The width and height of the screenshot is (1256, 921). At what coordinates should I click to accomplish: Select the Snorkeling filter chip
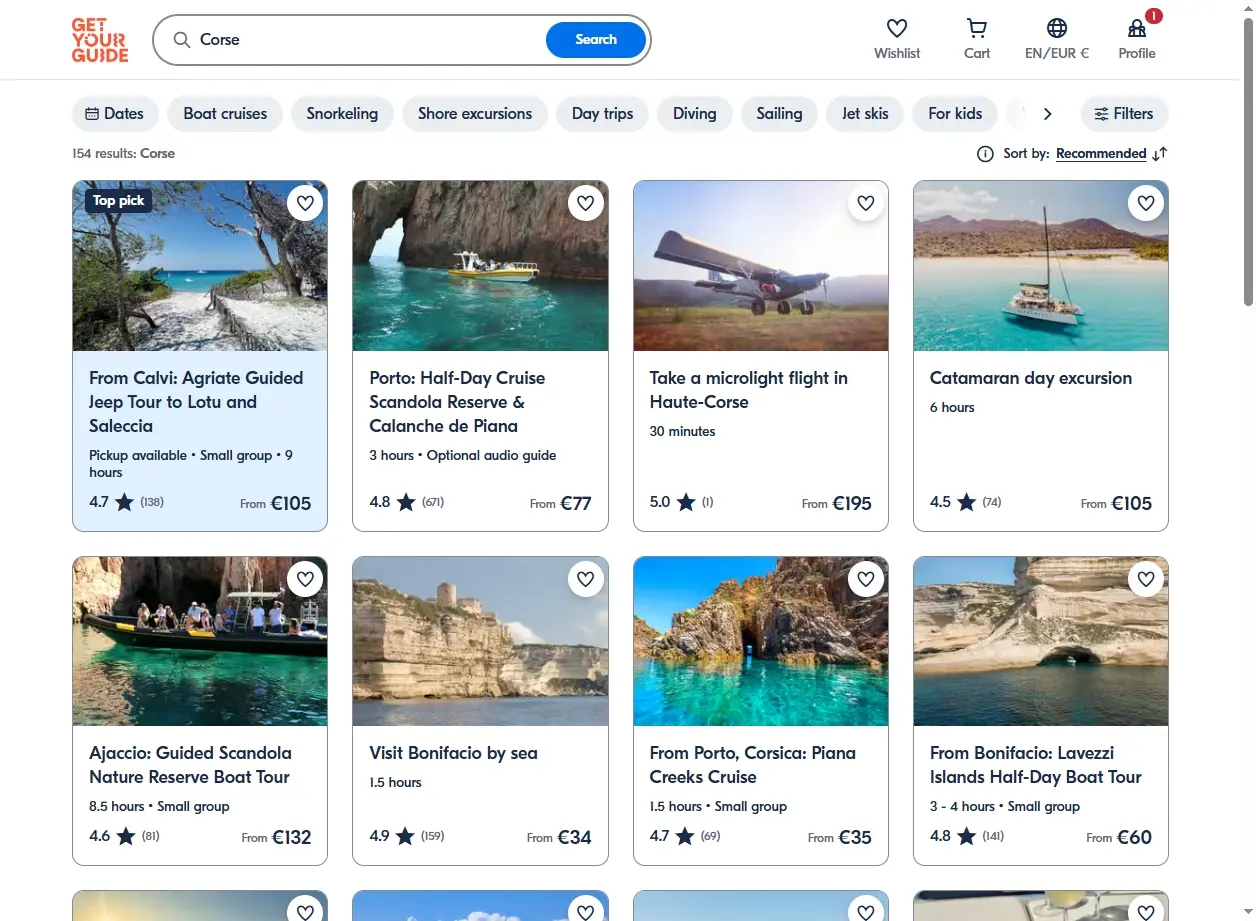click(x=342, y=114)
